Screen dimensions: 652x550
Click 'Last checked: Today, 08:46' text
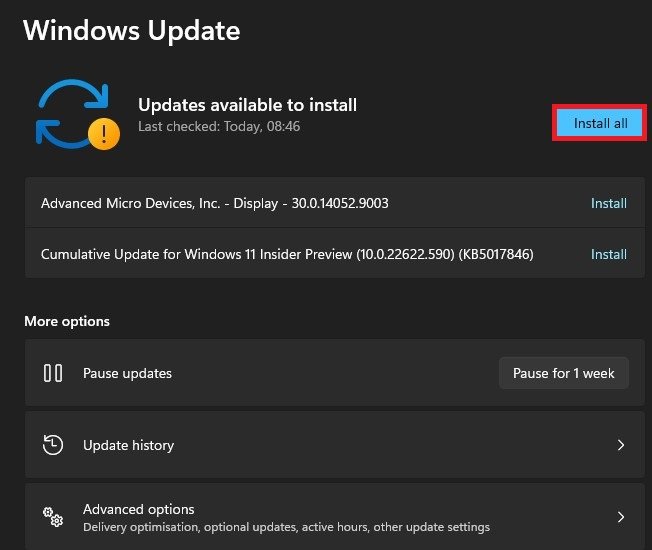(219, 126)
